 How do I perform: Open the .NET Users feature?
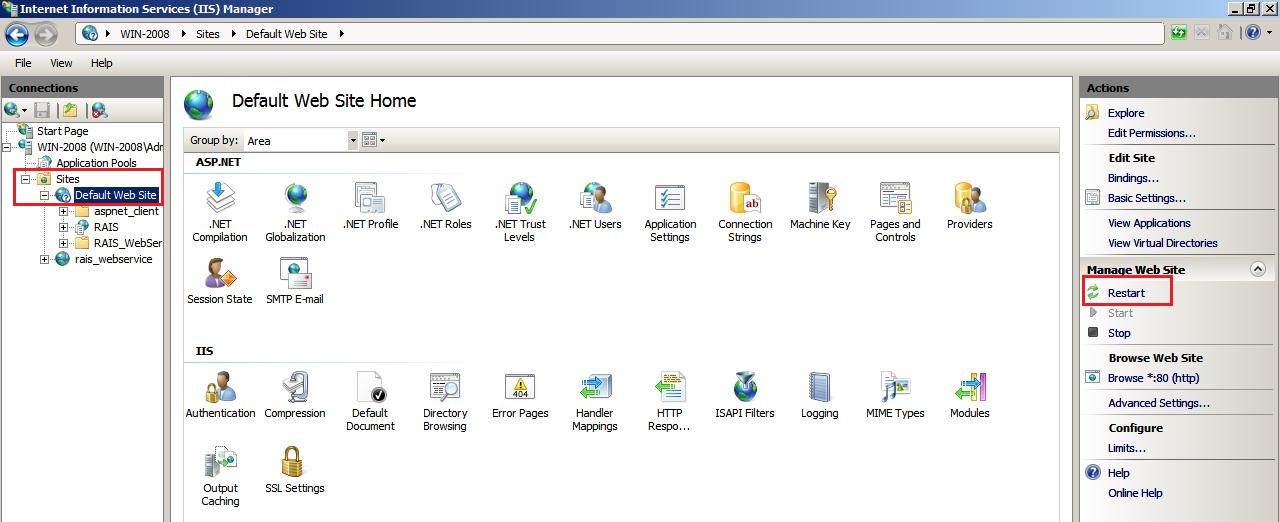(595, 206)
